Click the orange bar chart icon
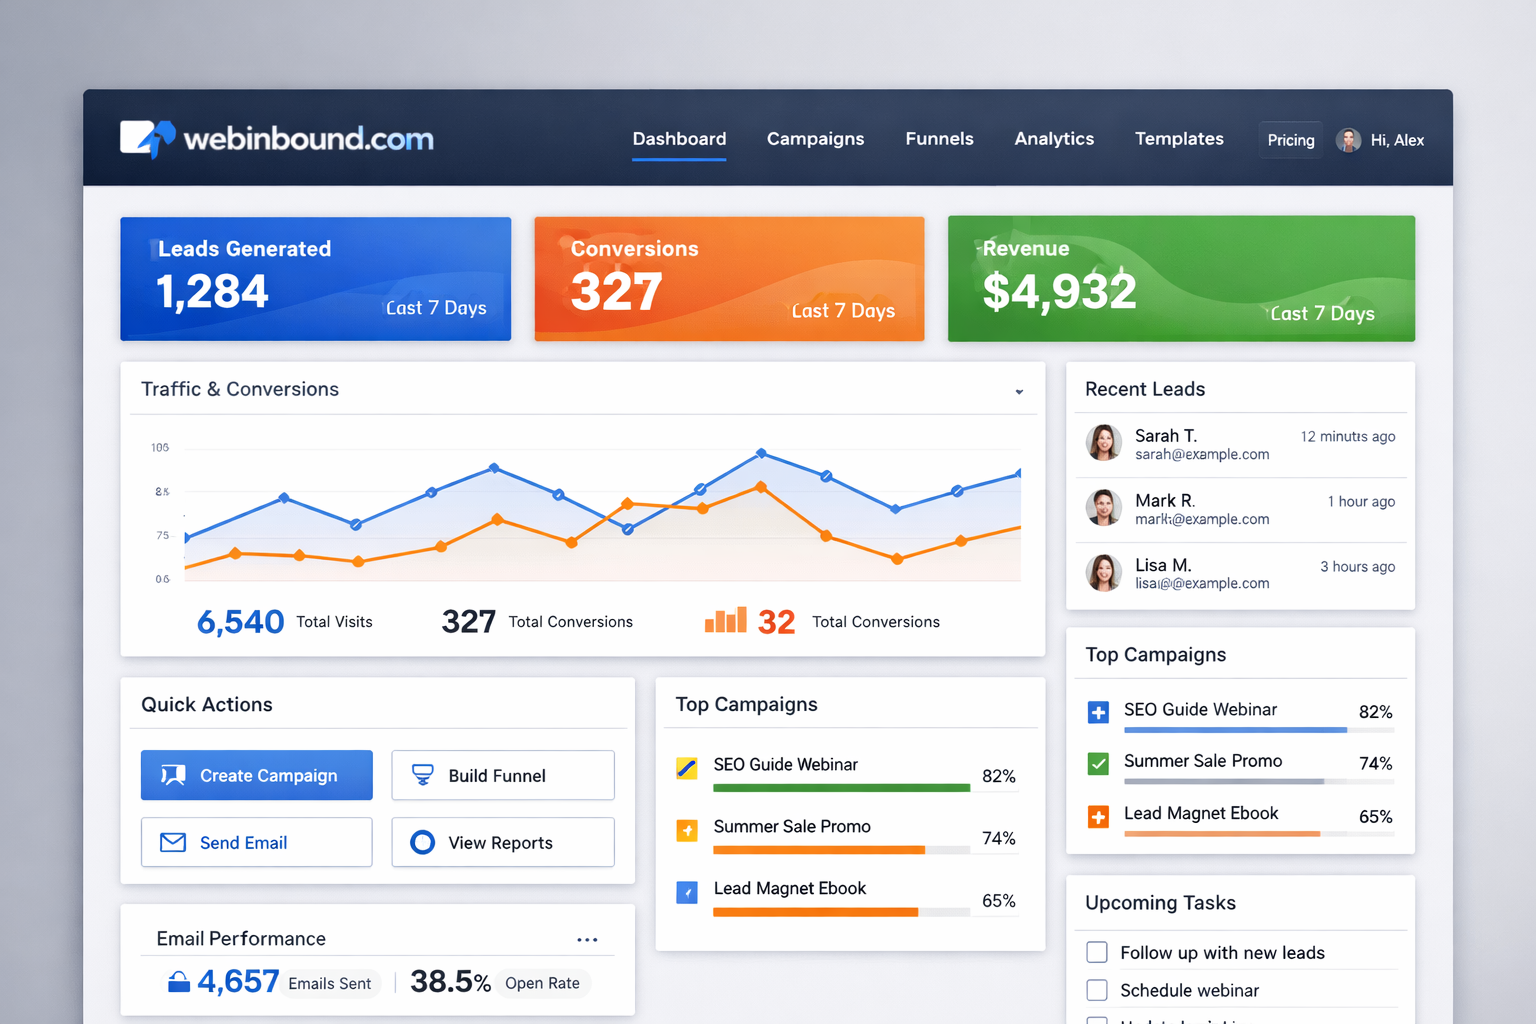 click(725, 621)
